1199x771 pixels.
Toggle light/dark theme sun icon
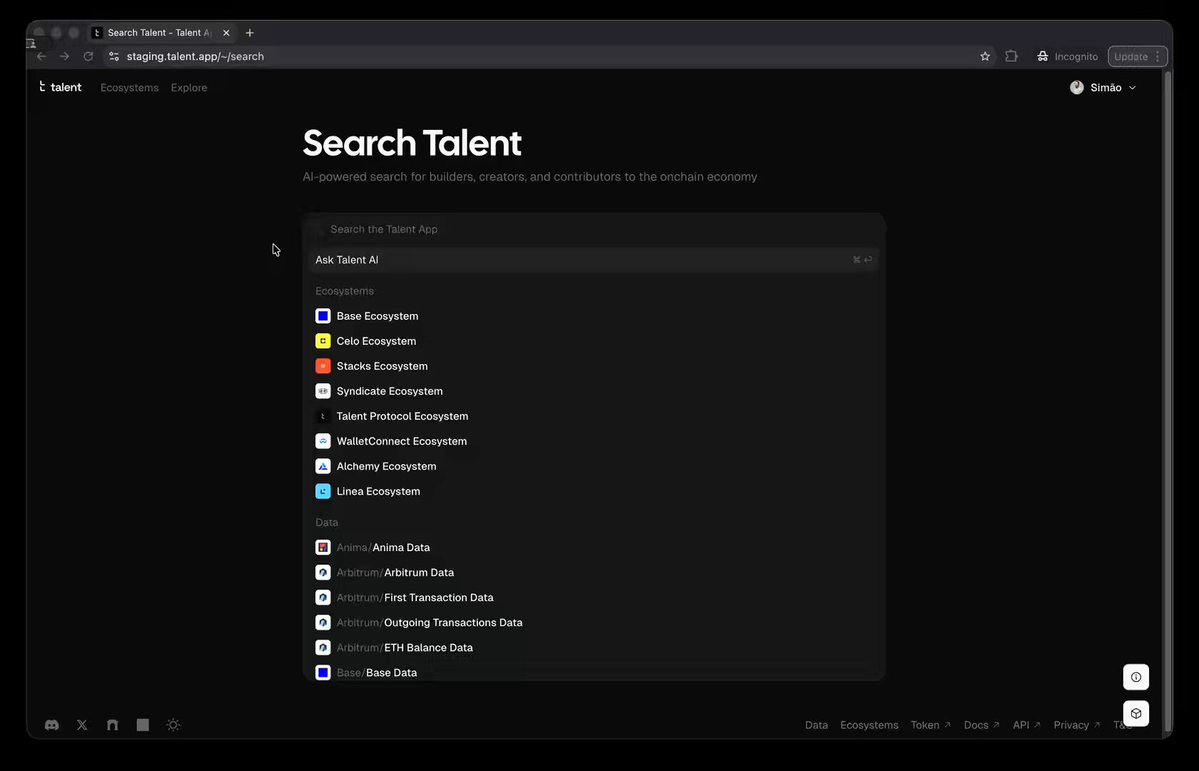[174, 724]
